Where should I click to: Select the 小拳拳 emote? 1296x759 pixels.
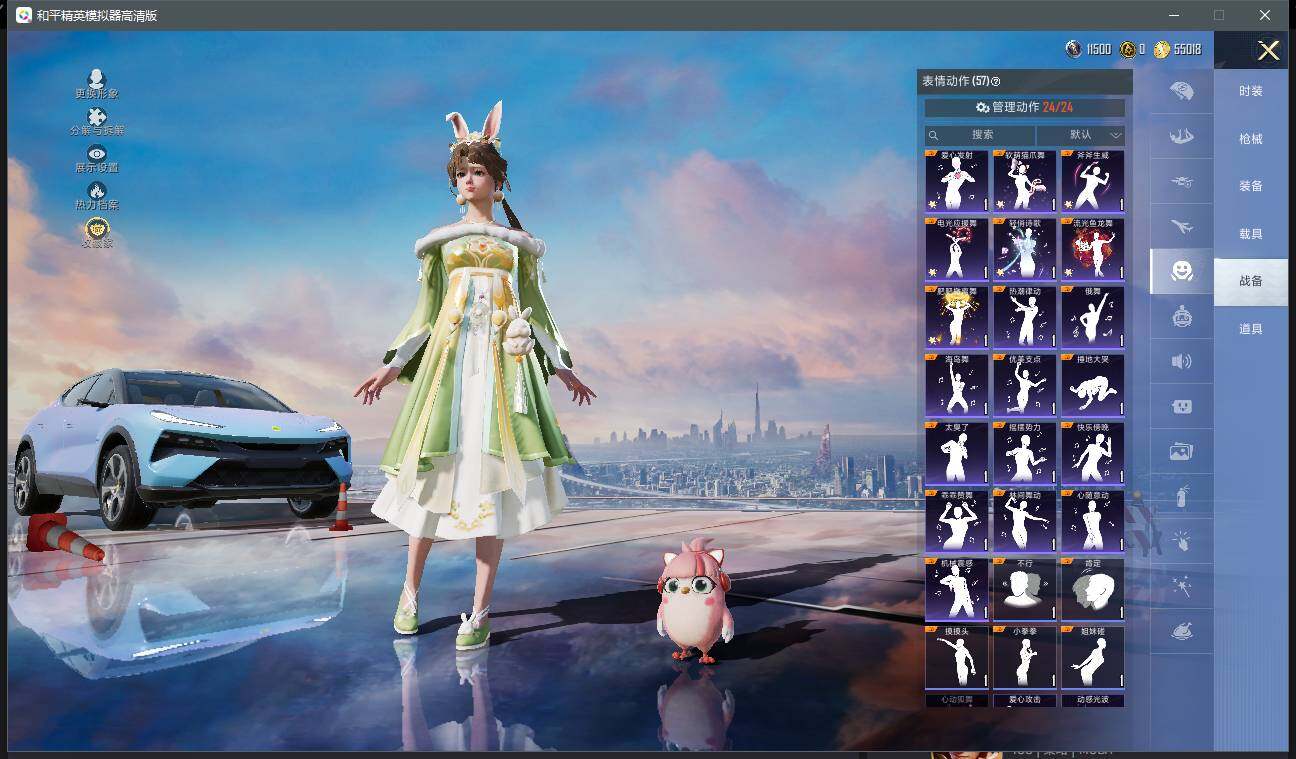tap(1025, 657)
